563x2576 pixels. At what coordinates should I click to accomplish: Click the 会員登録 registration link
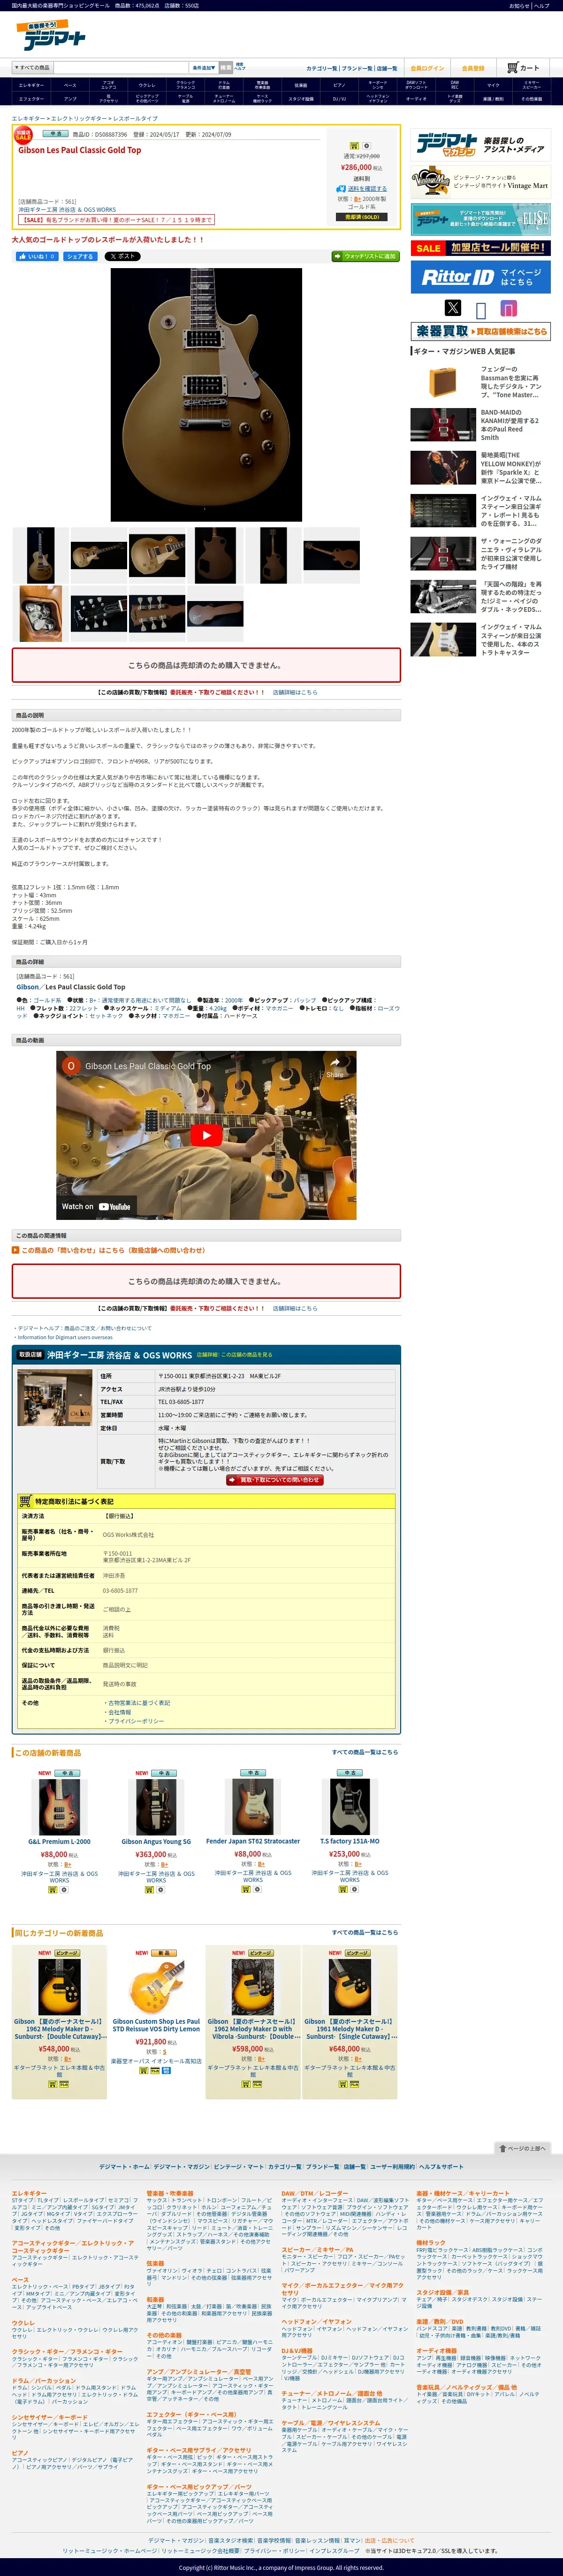[x=473, y=68]
